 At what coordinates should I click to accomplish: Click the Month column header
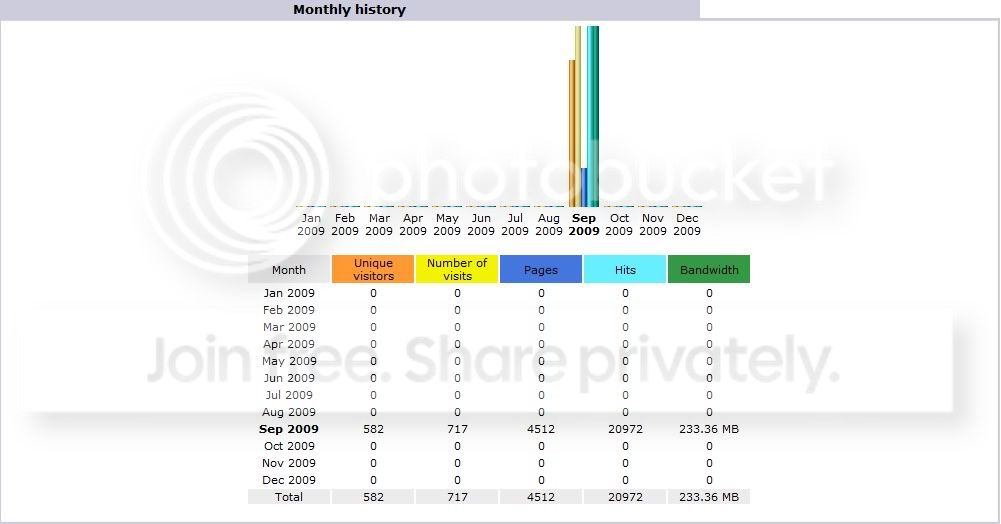(x=289, y=269)
